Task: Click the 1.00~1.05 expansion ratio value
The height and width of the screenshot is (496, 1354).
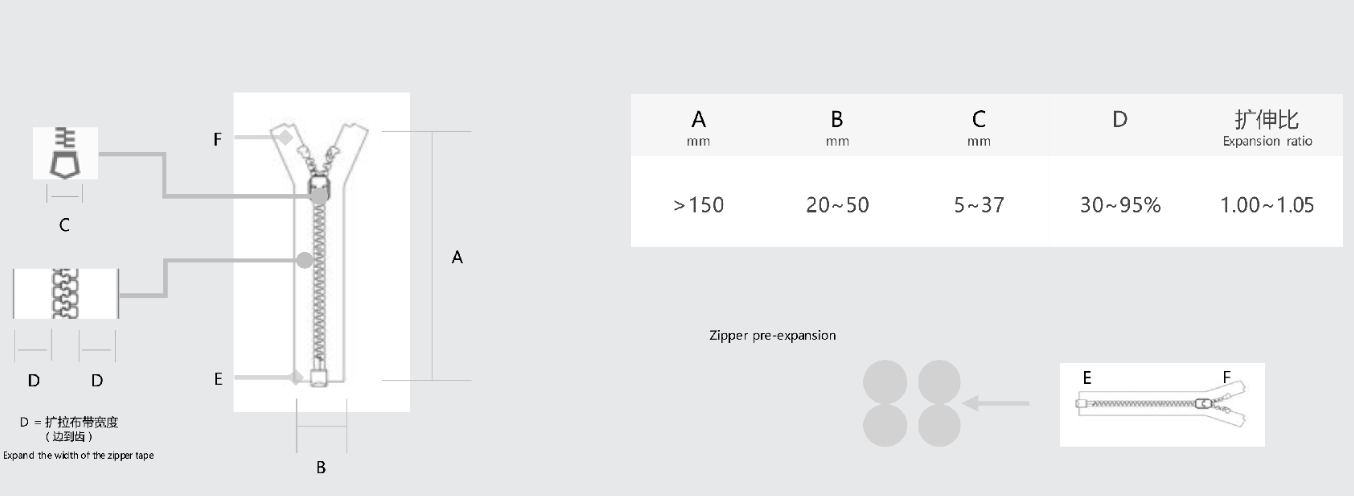Action: click(x=1267, y=206)
